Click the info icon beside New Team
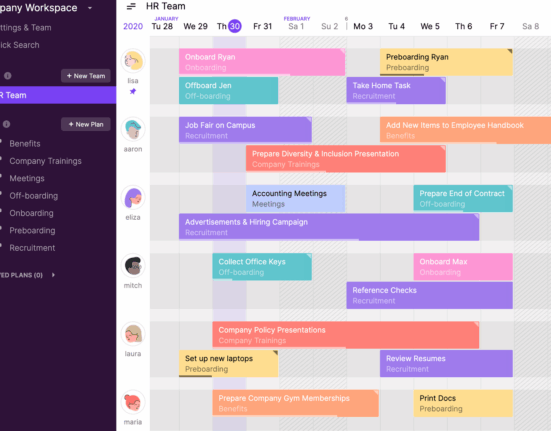Screen dimensions: 551x431 [x=7, y=76]
